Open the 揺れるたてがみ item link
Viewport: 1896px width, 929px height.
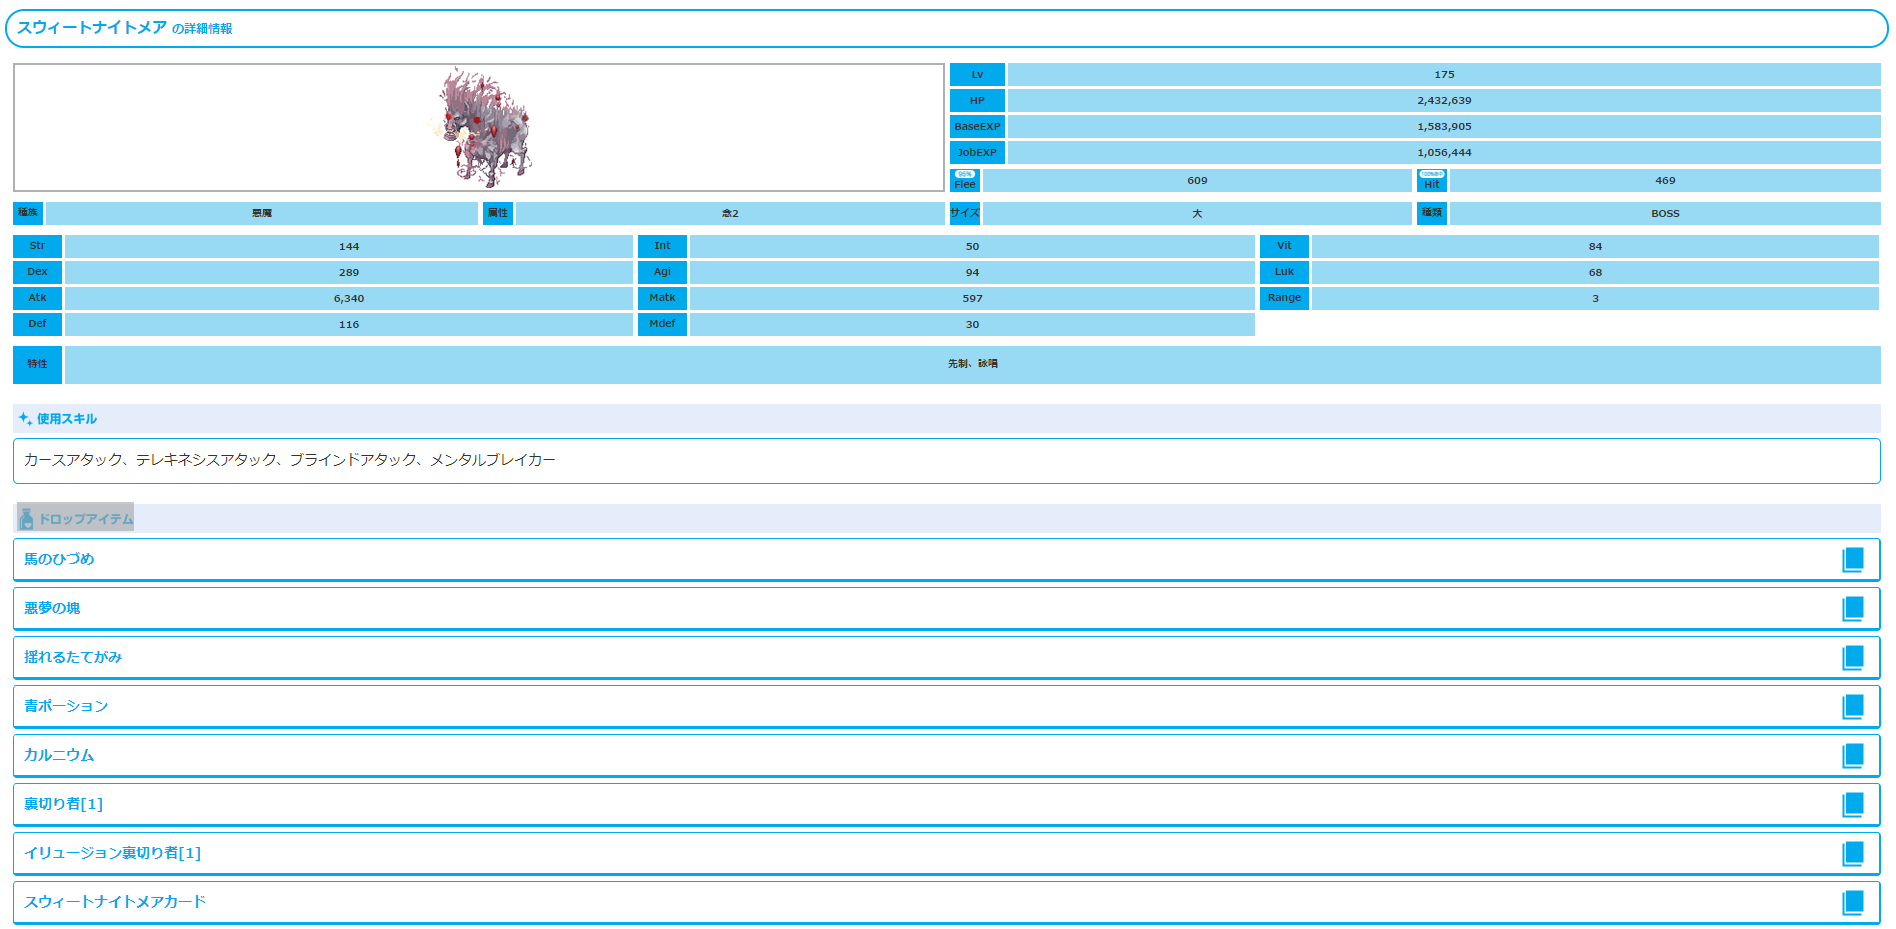point(73,657)
